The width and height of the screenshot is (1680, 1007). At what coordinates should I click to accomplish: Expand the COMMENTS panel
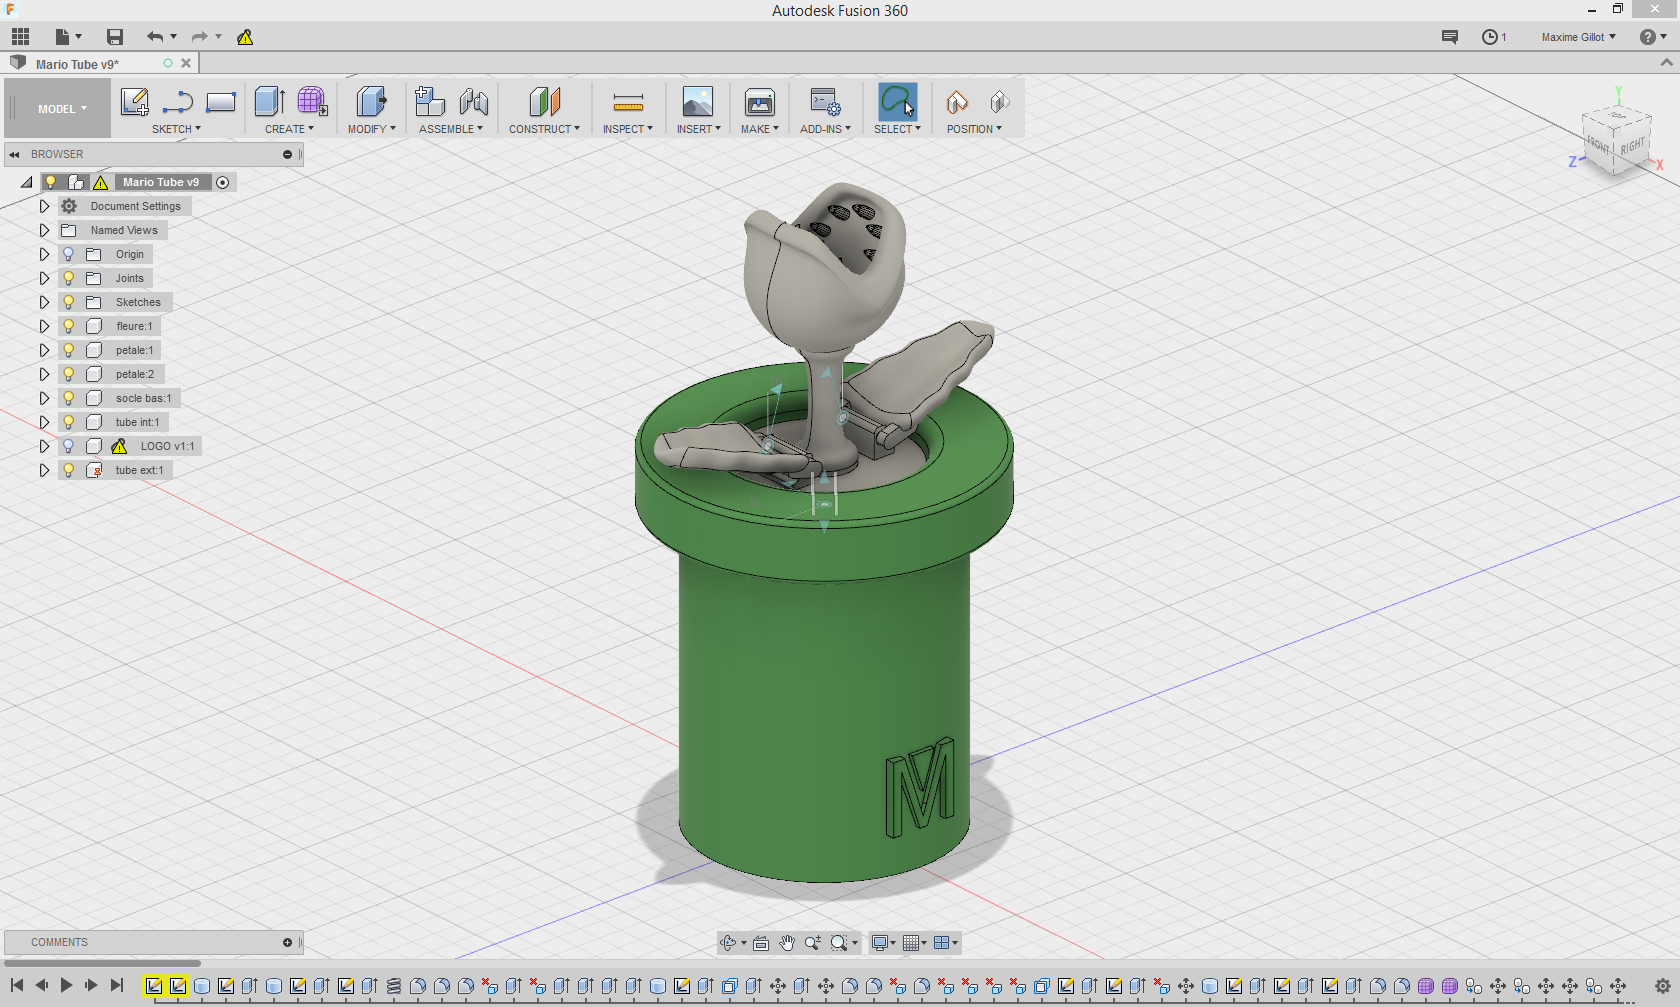[x=287, y=942]
